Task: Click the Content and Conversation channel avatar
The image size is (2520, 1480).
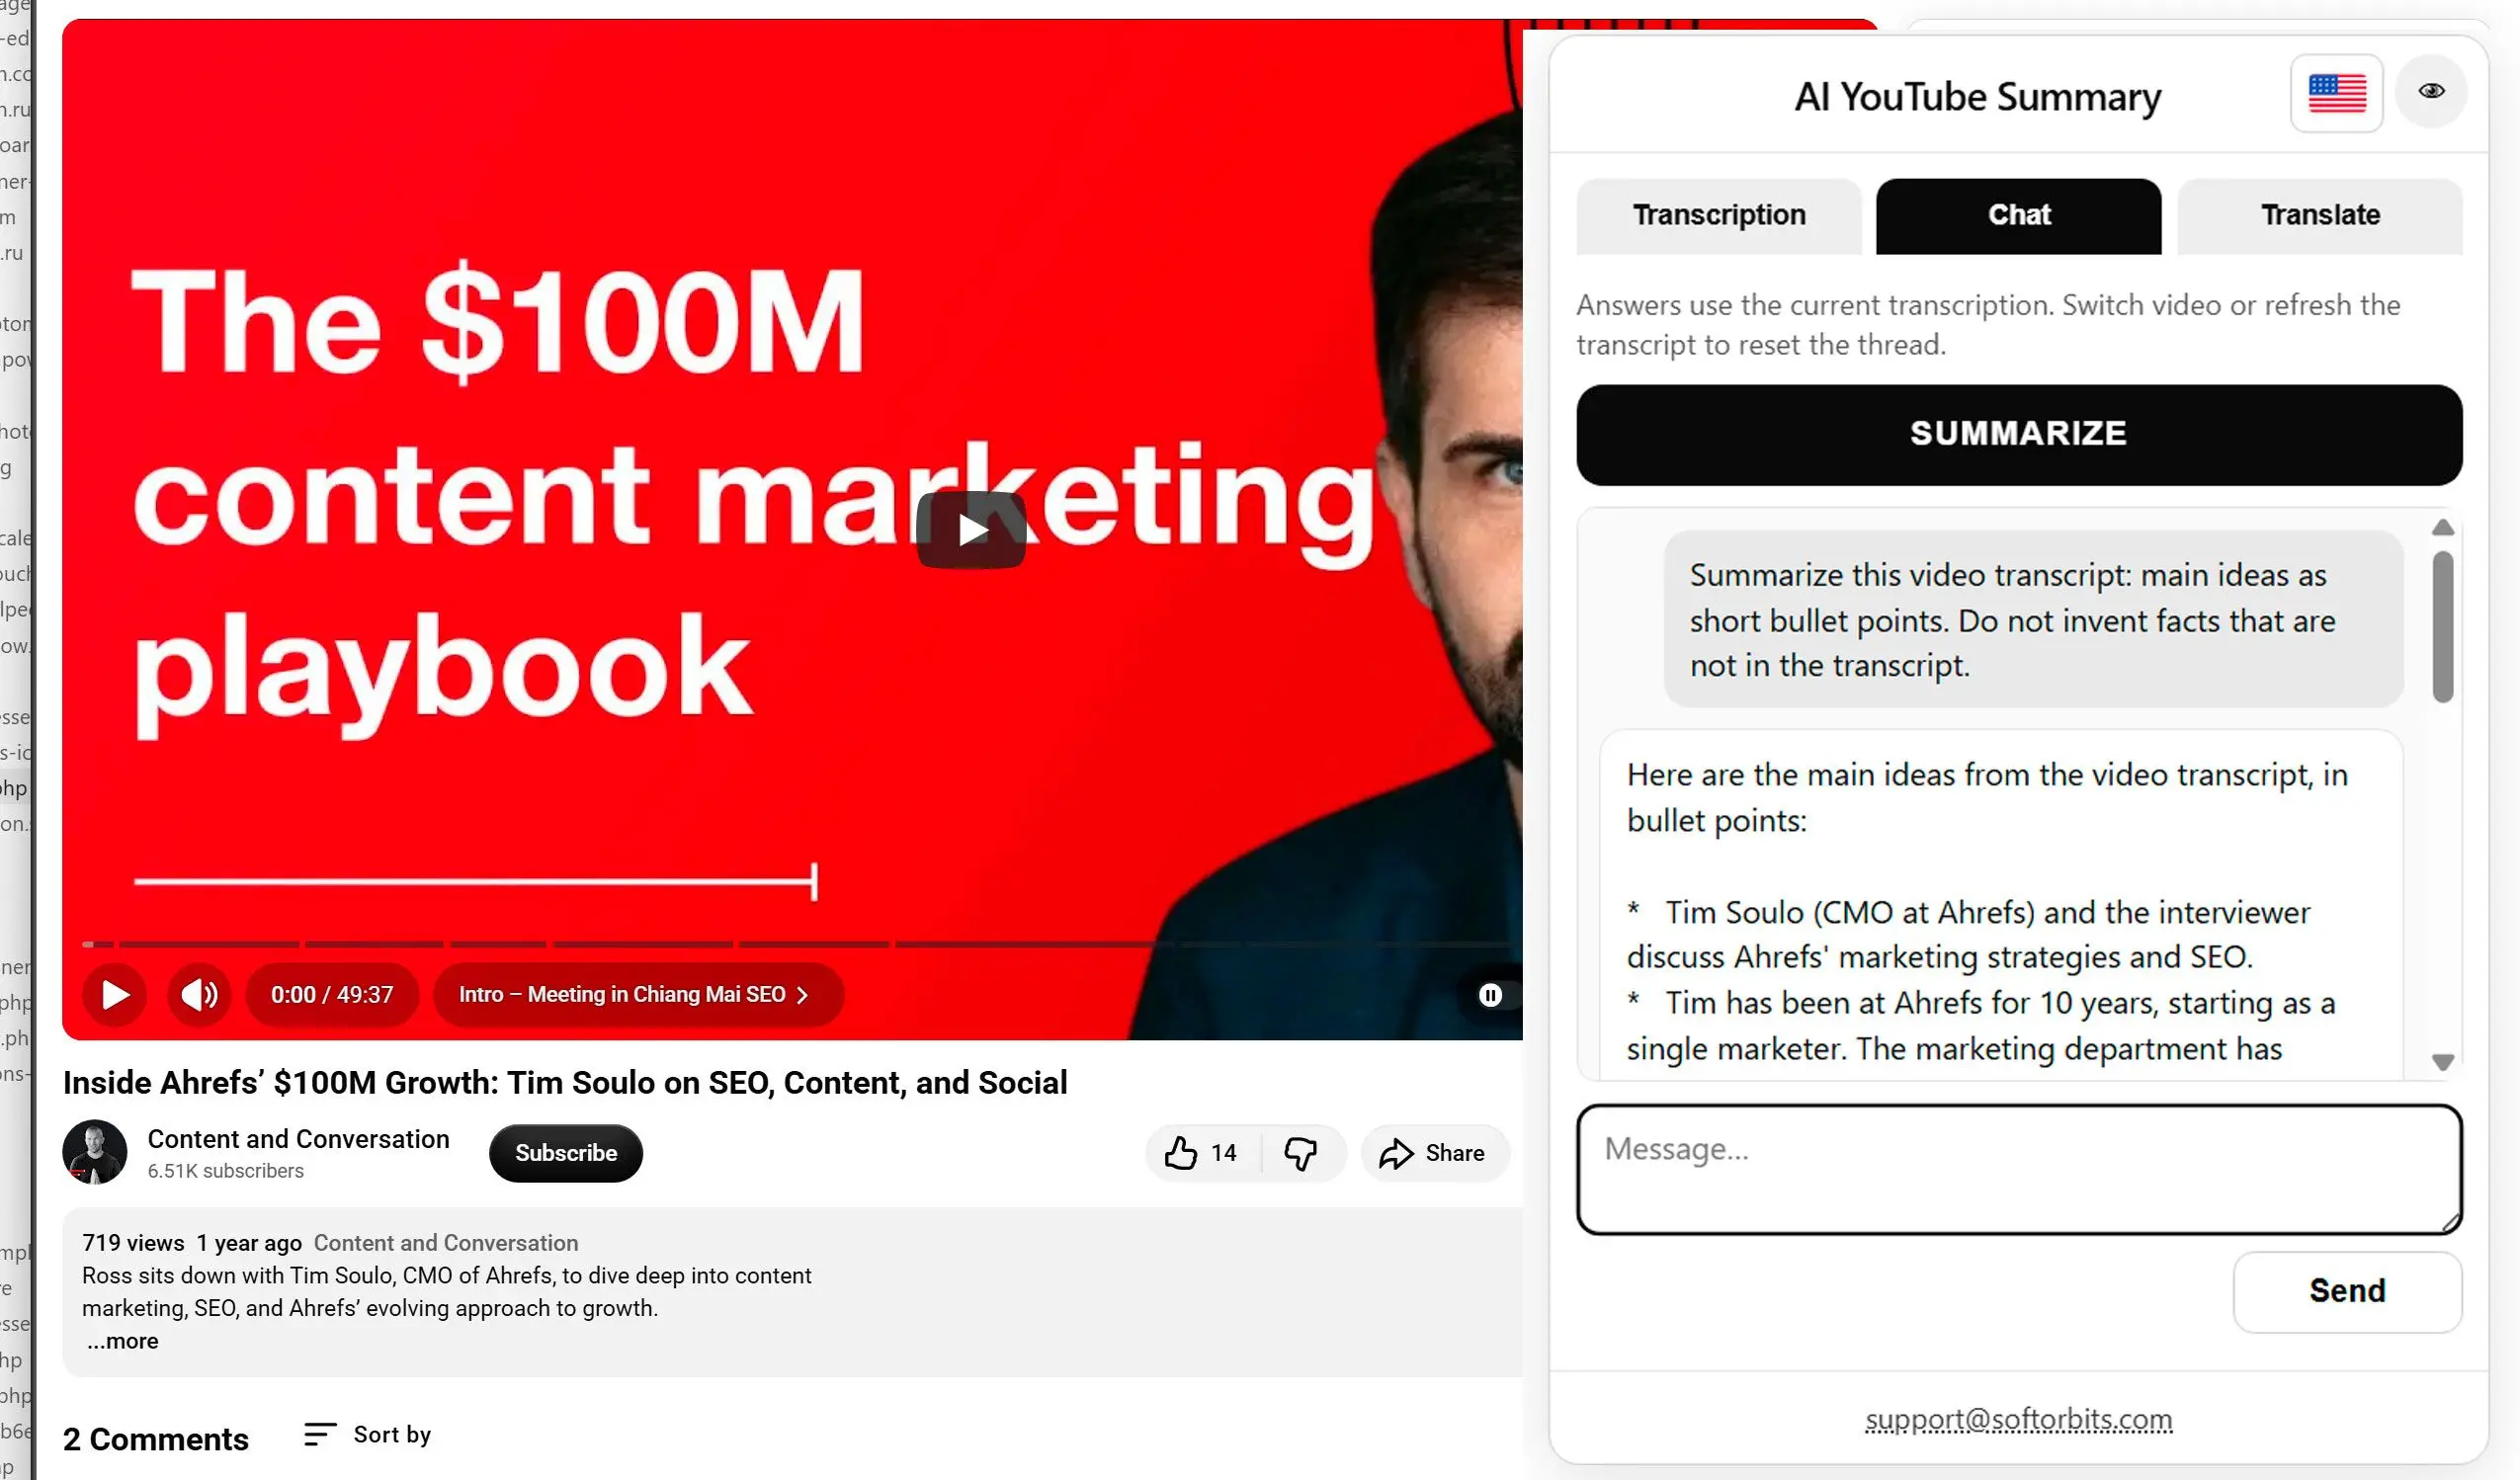Action: point(95,1152)
